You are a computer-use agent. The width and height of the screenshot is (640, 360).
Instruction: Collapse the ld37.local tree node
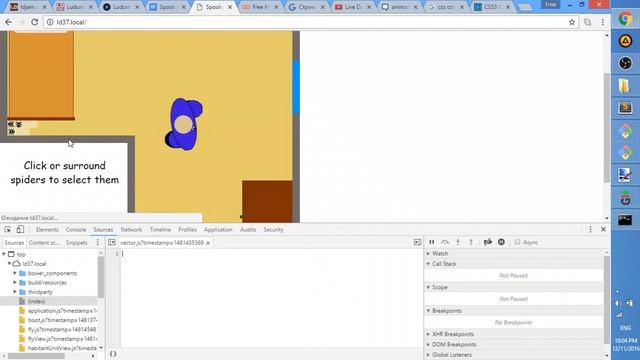(10, 264)
